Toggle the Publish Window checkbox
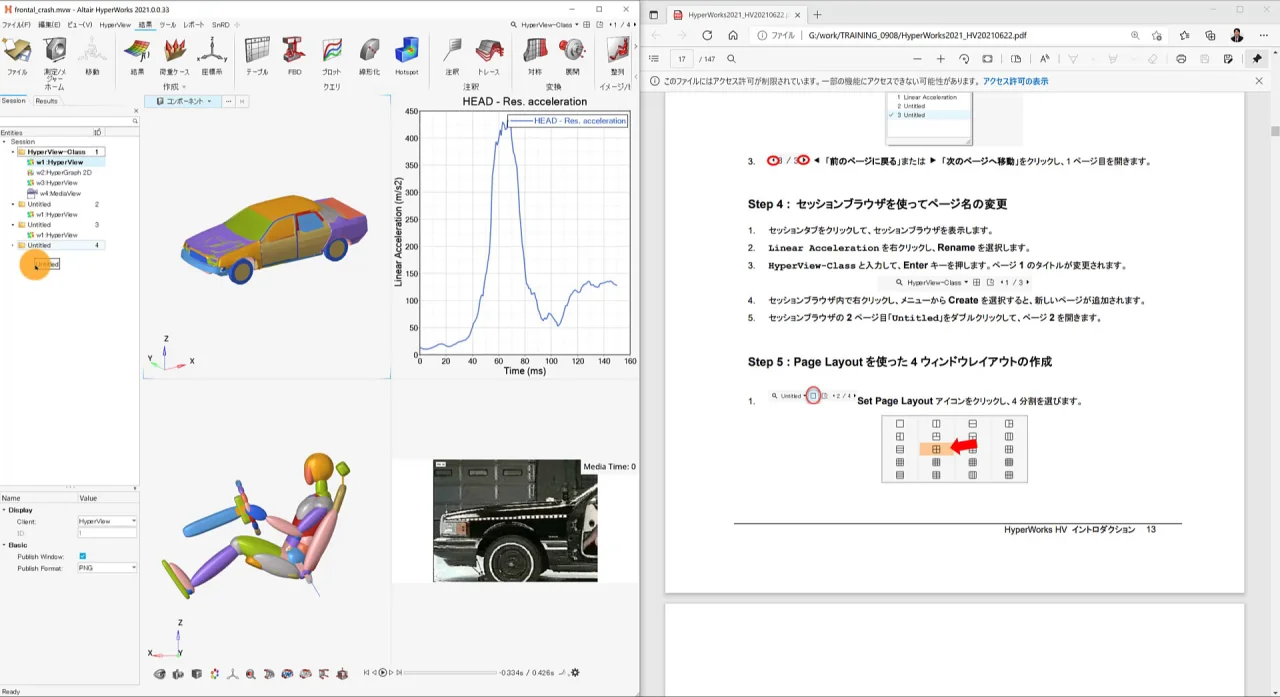Screen dimensions: 1280x697 coord(82,556)
